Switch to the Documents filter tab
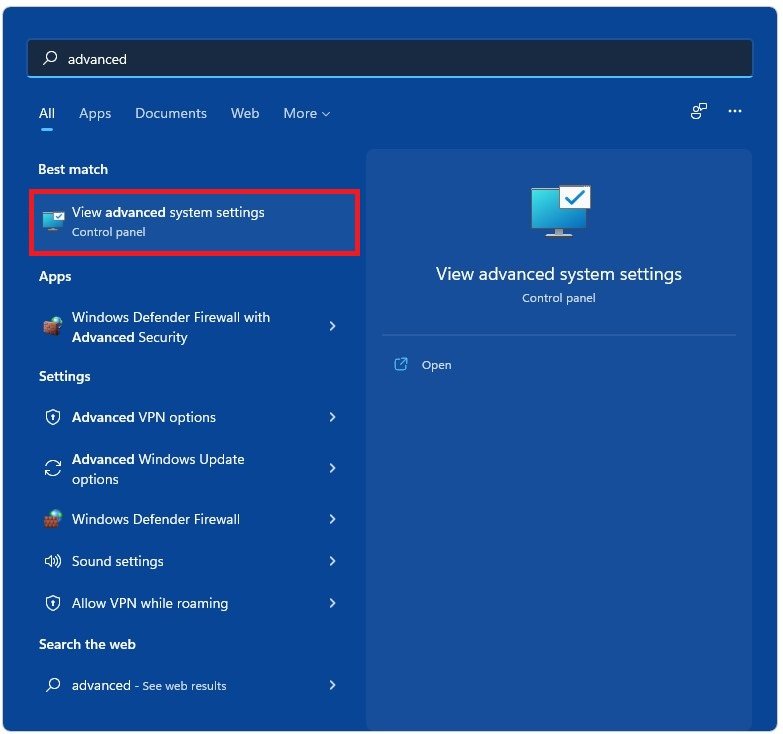The height and width of the screenshot is (734, 783). (171, 113)
